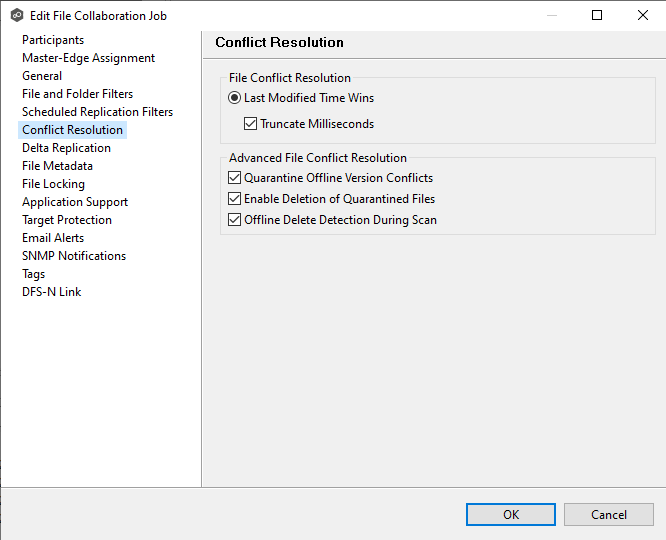Image resolution: width=666 pixels, height=540 pixels.
Task: Select General in the sidebar
Action: pos(42,76)
